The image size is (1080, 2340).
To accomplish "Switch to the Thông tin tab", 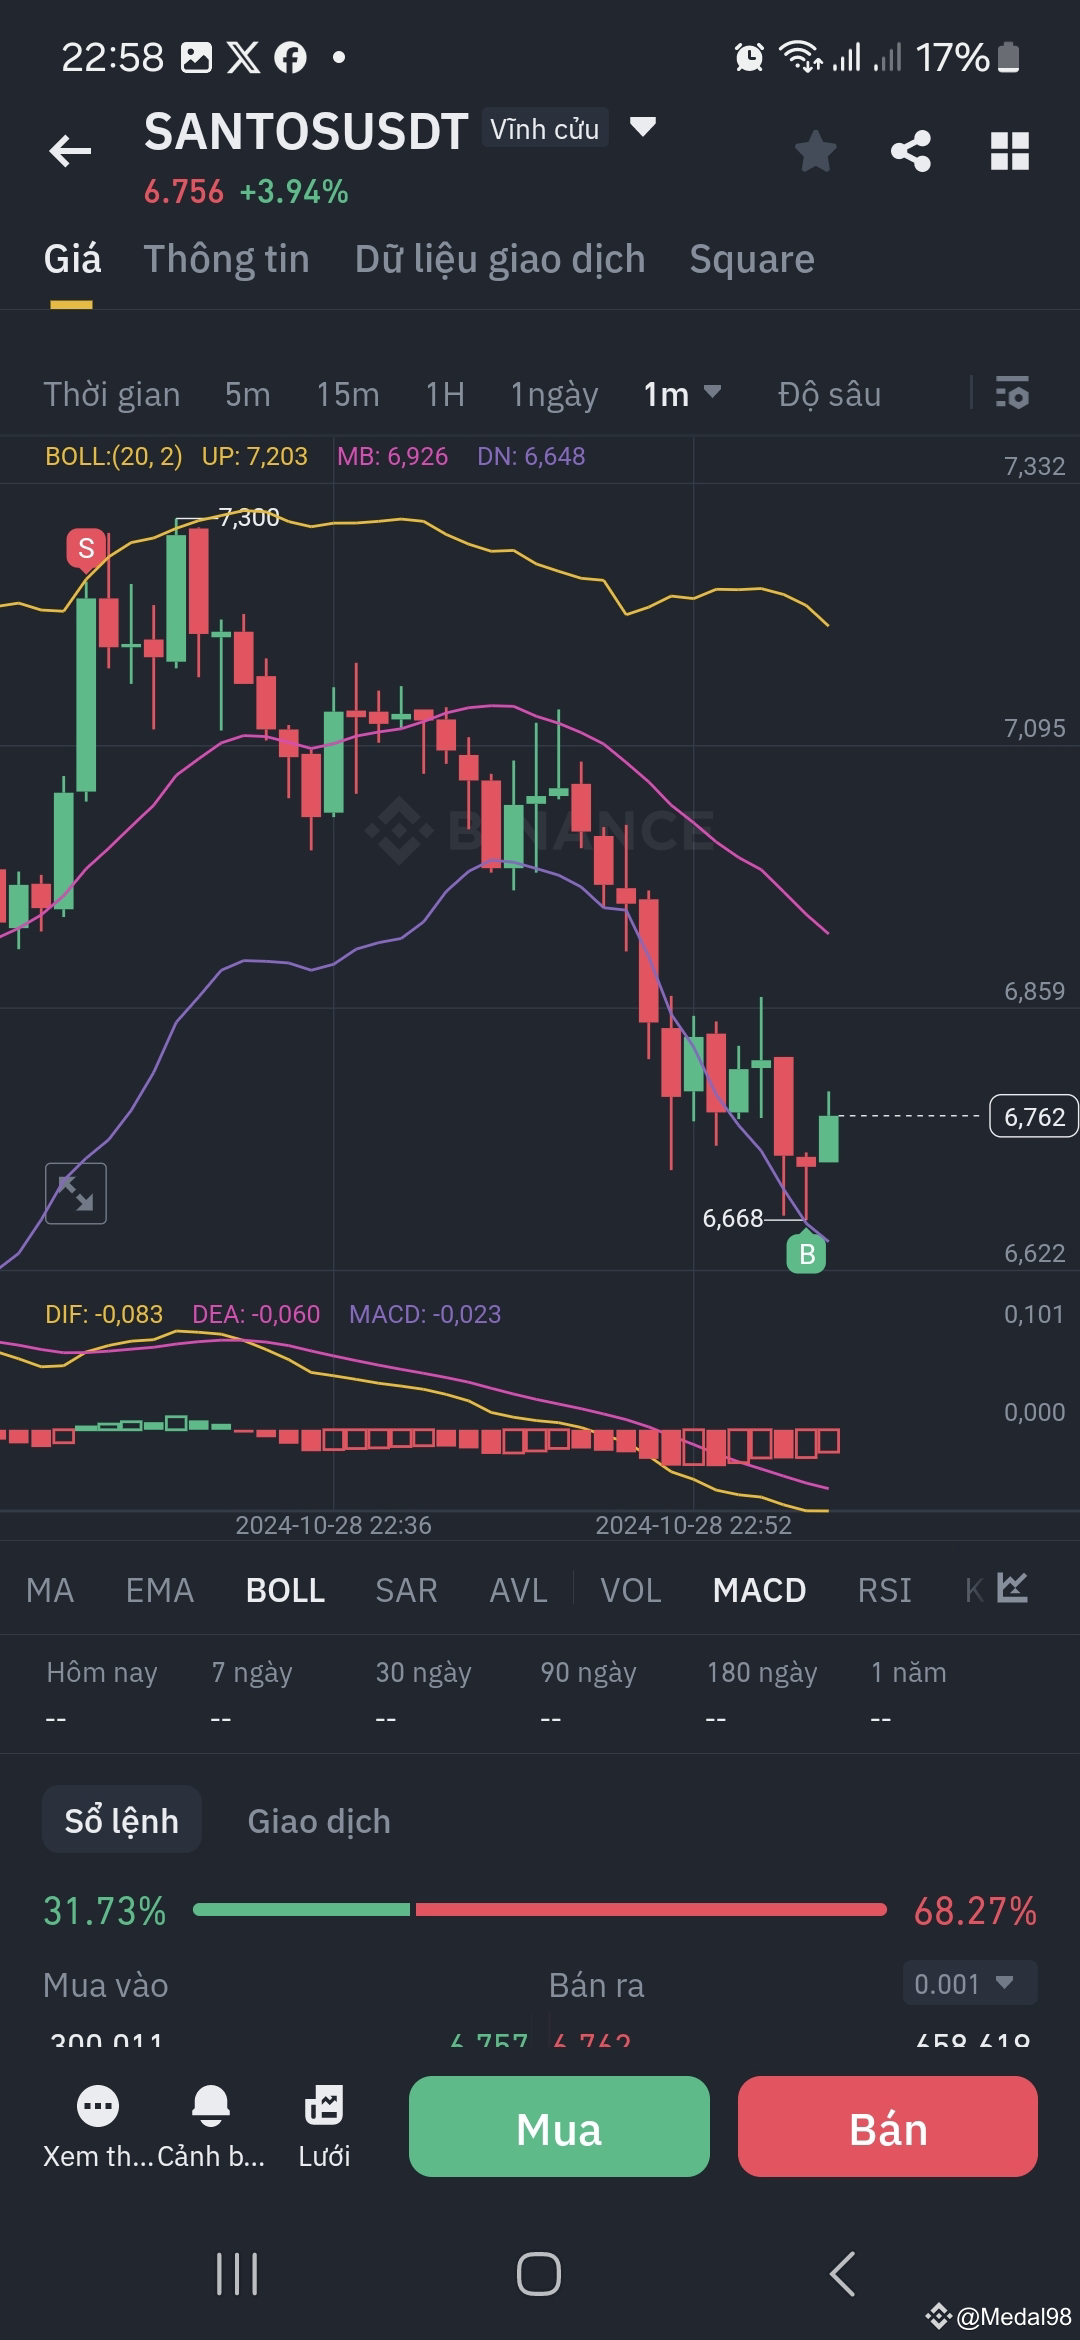I will [226, 259].
